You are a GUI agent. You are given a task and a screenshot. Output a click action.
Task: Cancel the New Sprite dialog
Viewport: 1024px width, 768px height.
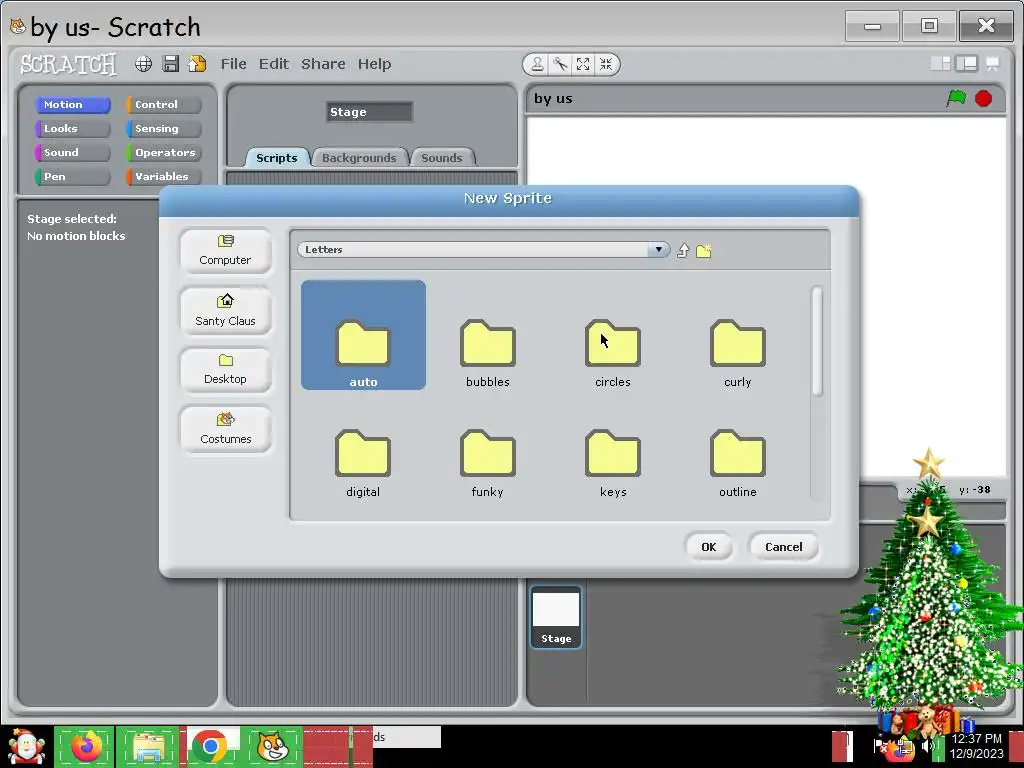(784, 547)
